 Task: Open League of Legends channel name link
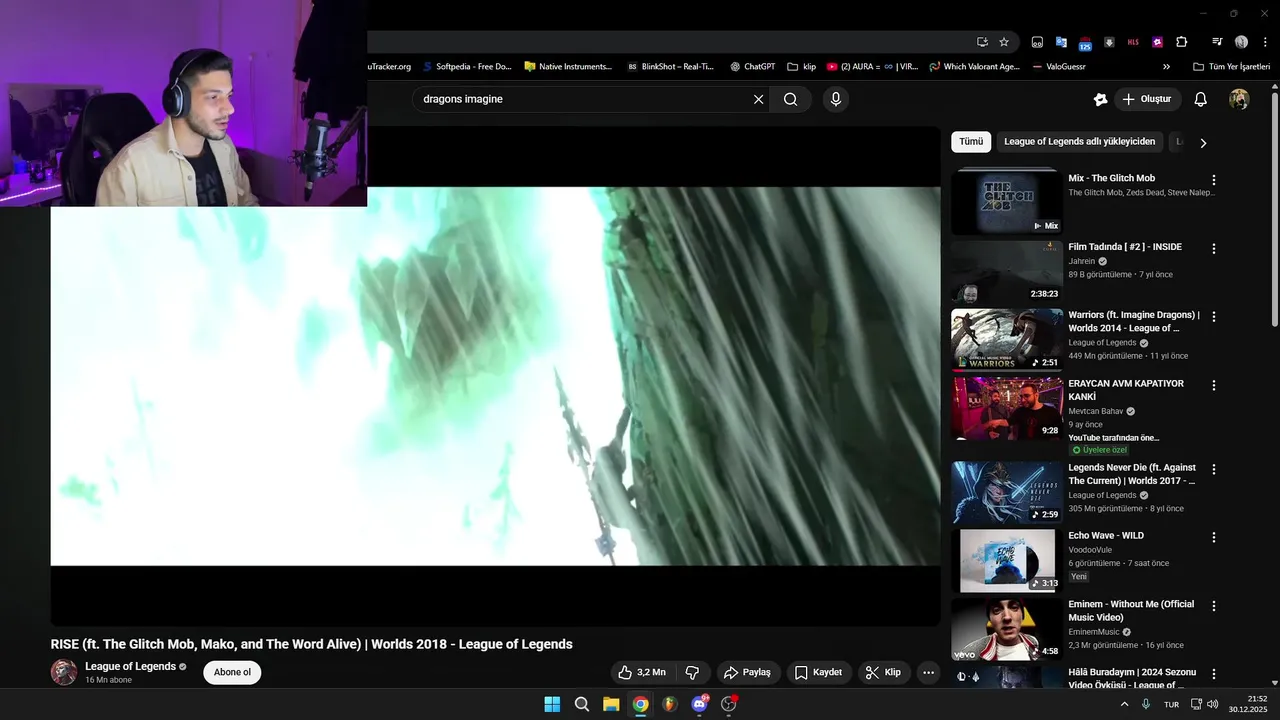(130, 666)
